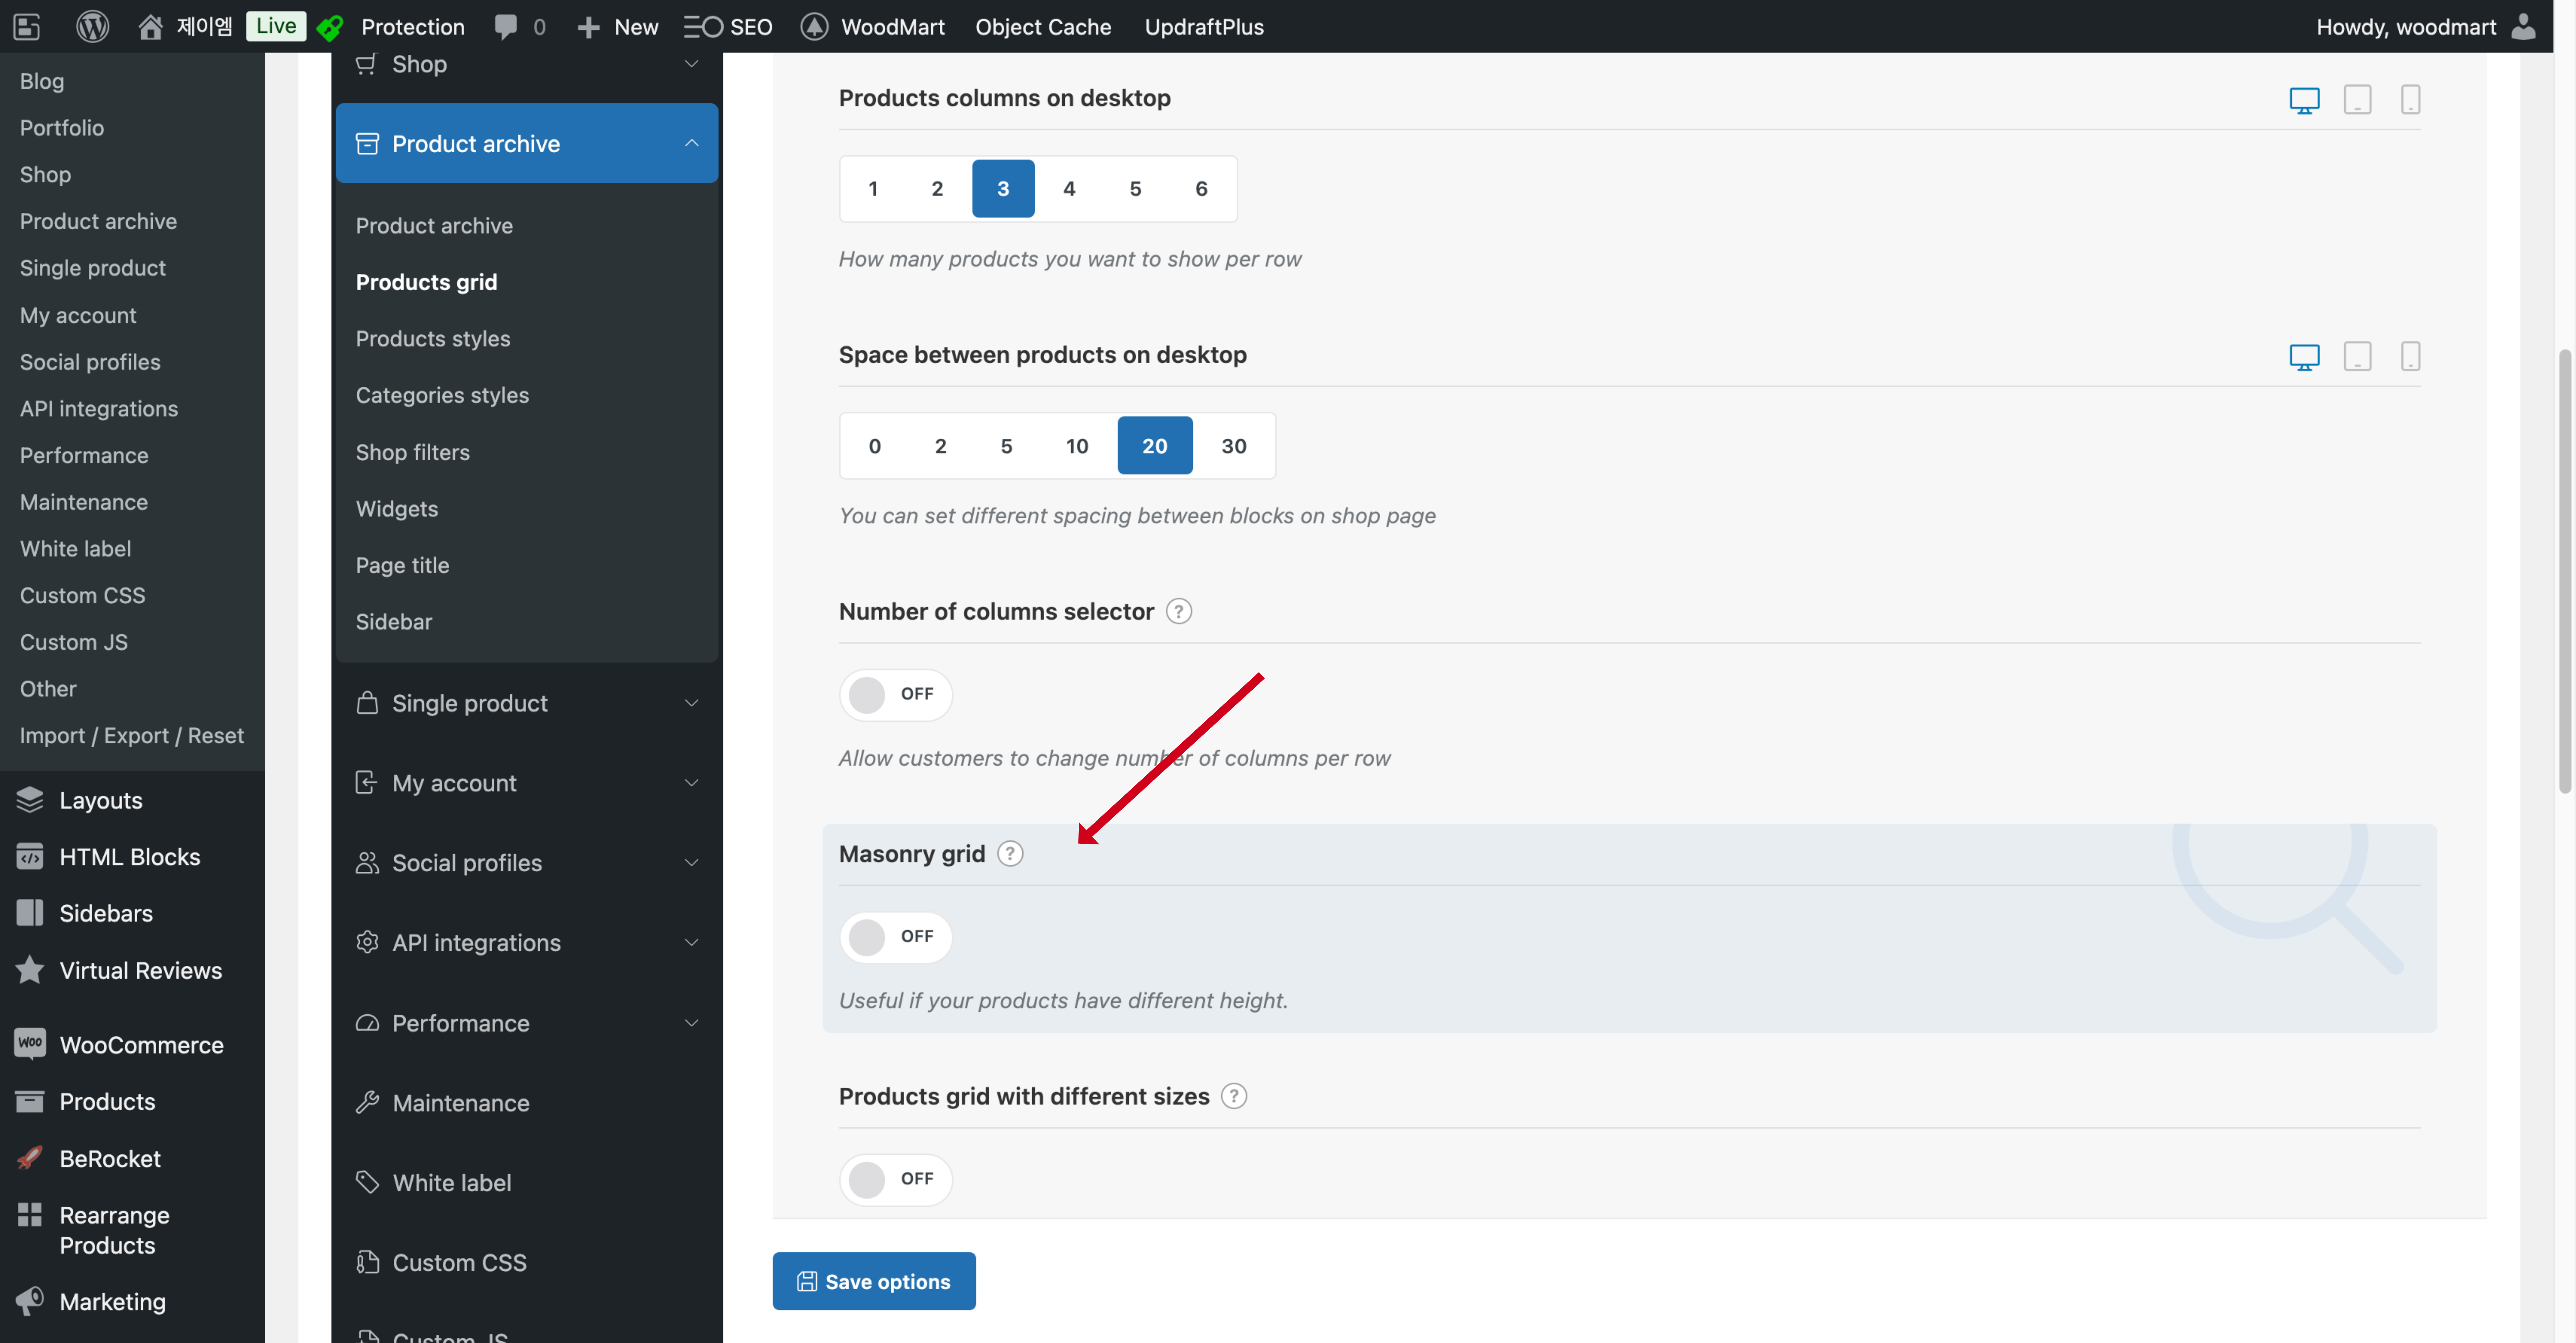This screenshot has width=2576, height=1343.
Task: Select tablet device icon for Products columns
Action: (x=2357, y=100)
